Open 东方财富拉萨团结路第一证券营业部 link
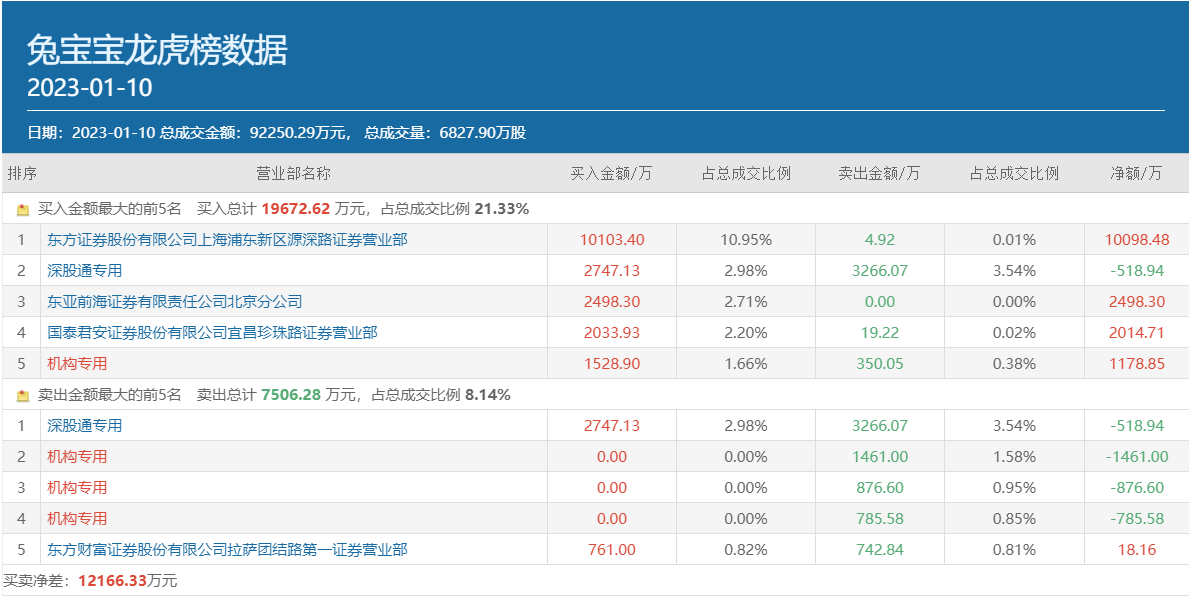This screenshot has height=597, width=1189. [227, 550]
